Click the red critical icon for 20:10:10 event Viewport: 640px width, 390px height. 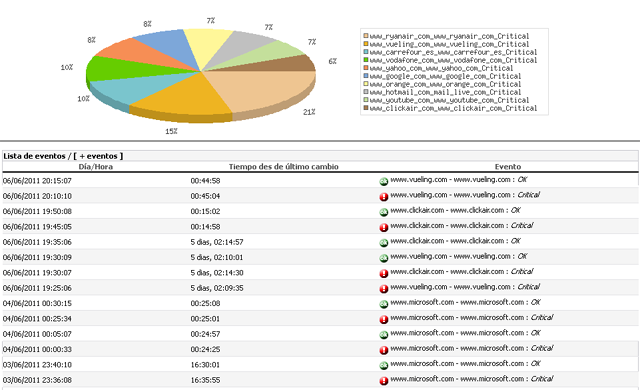pos(384,197)
